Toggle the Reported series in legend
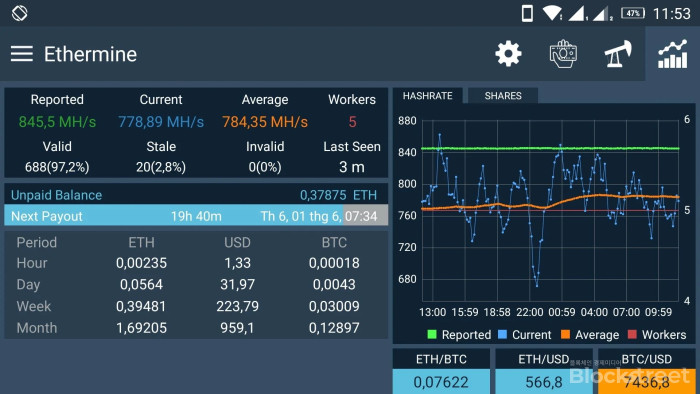 [459, 335]
